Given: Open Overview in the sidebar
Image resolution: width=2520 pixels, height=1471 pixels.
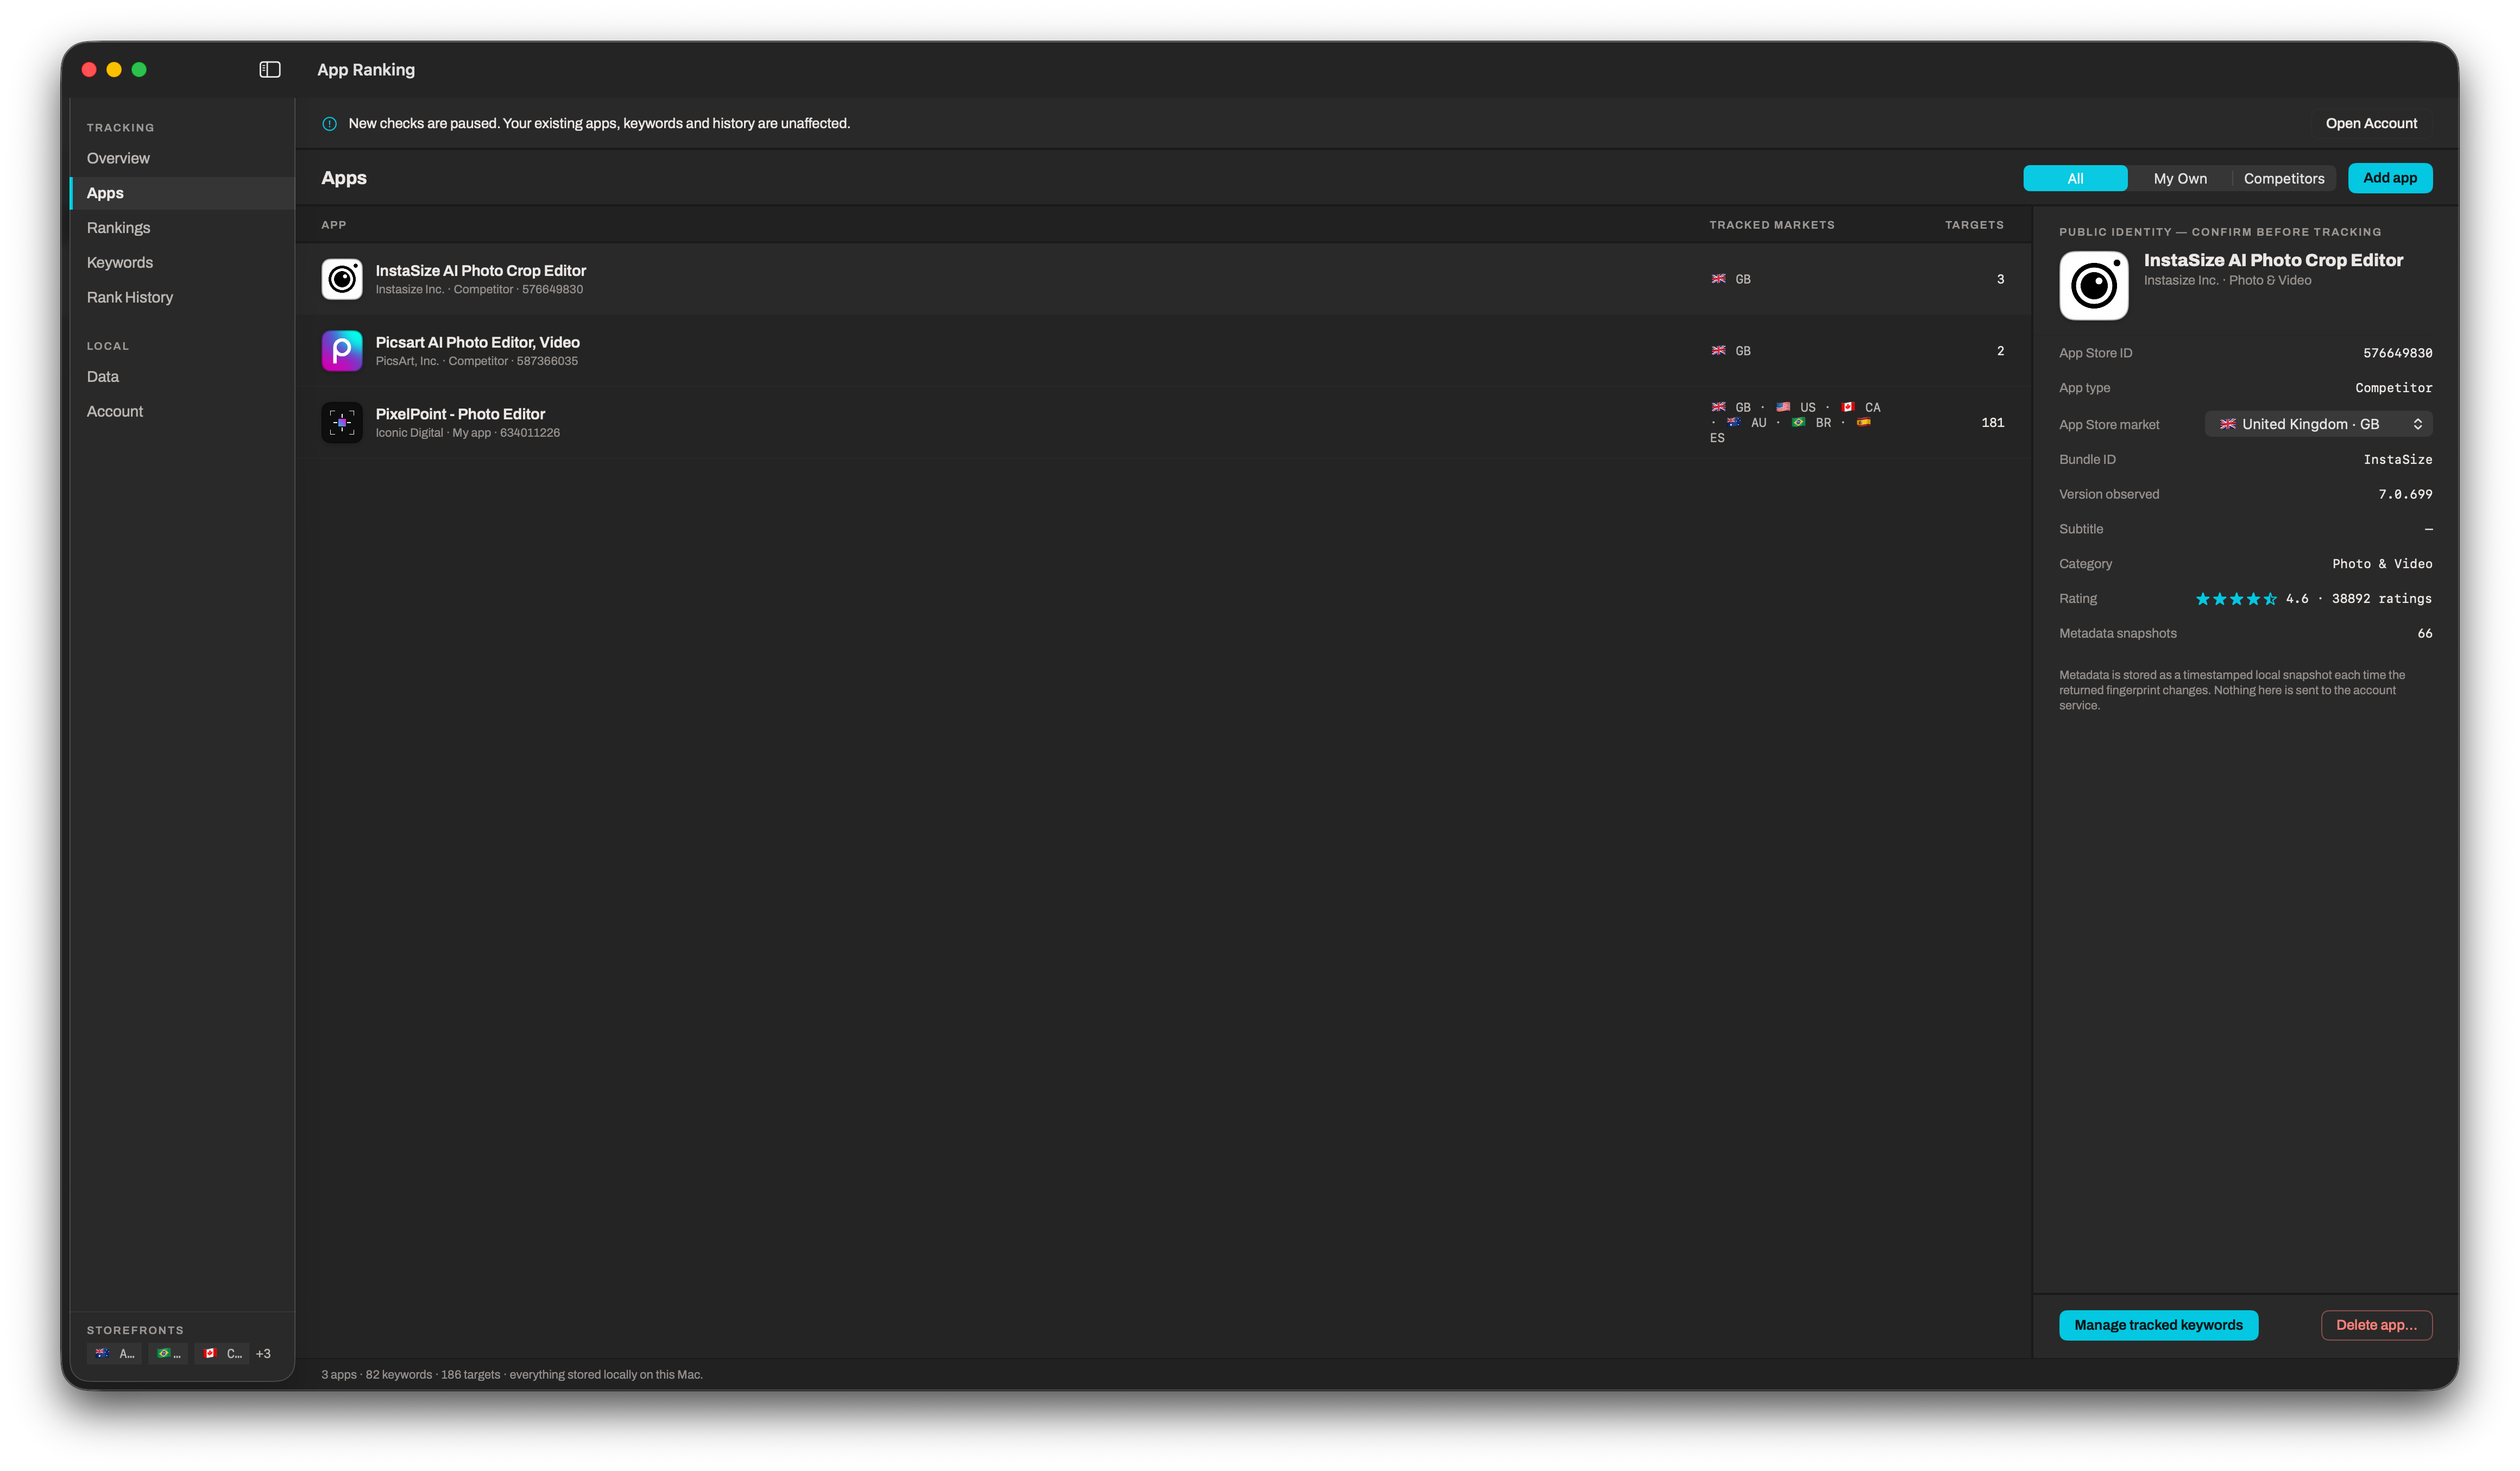Looking at the screenshot, I should pos(182,158).
